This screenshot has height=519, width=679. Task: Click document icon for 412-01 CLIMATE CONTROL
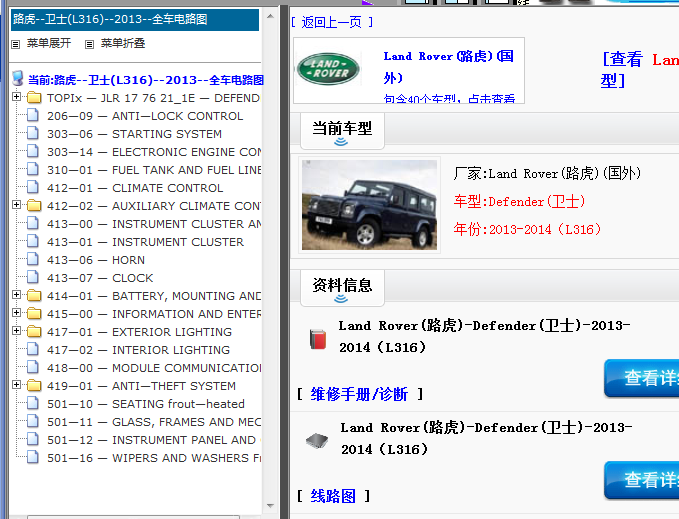[32, 187]
